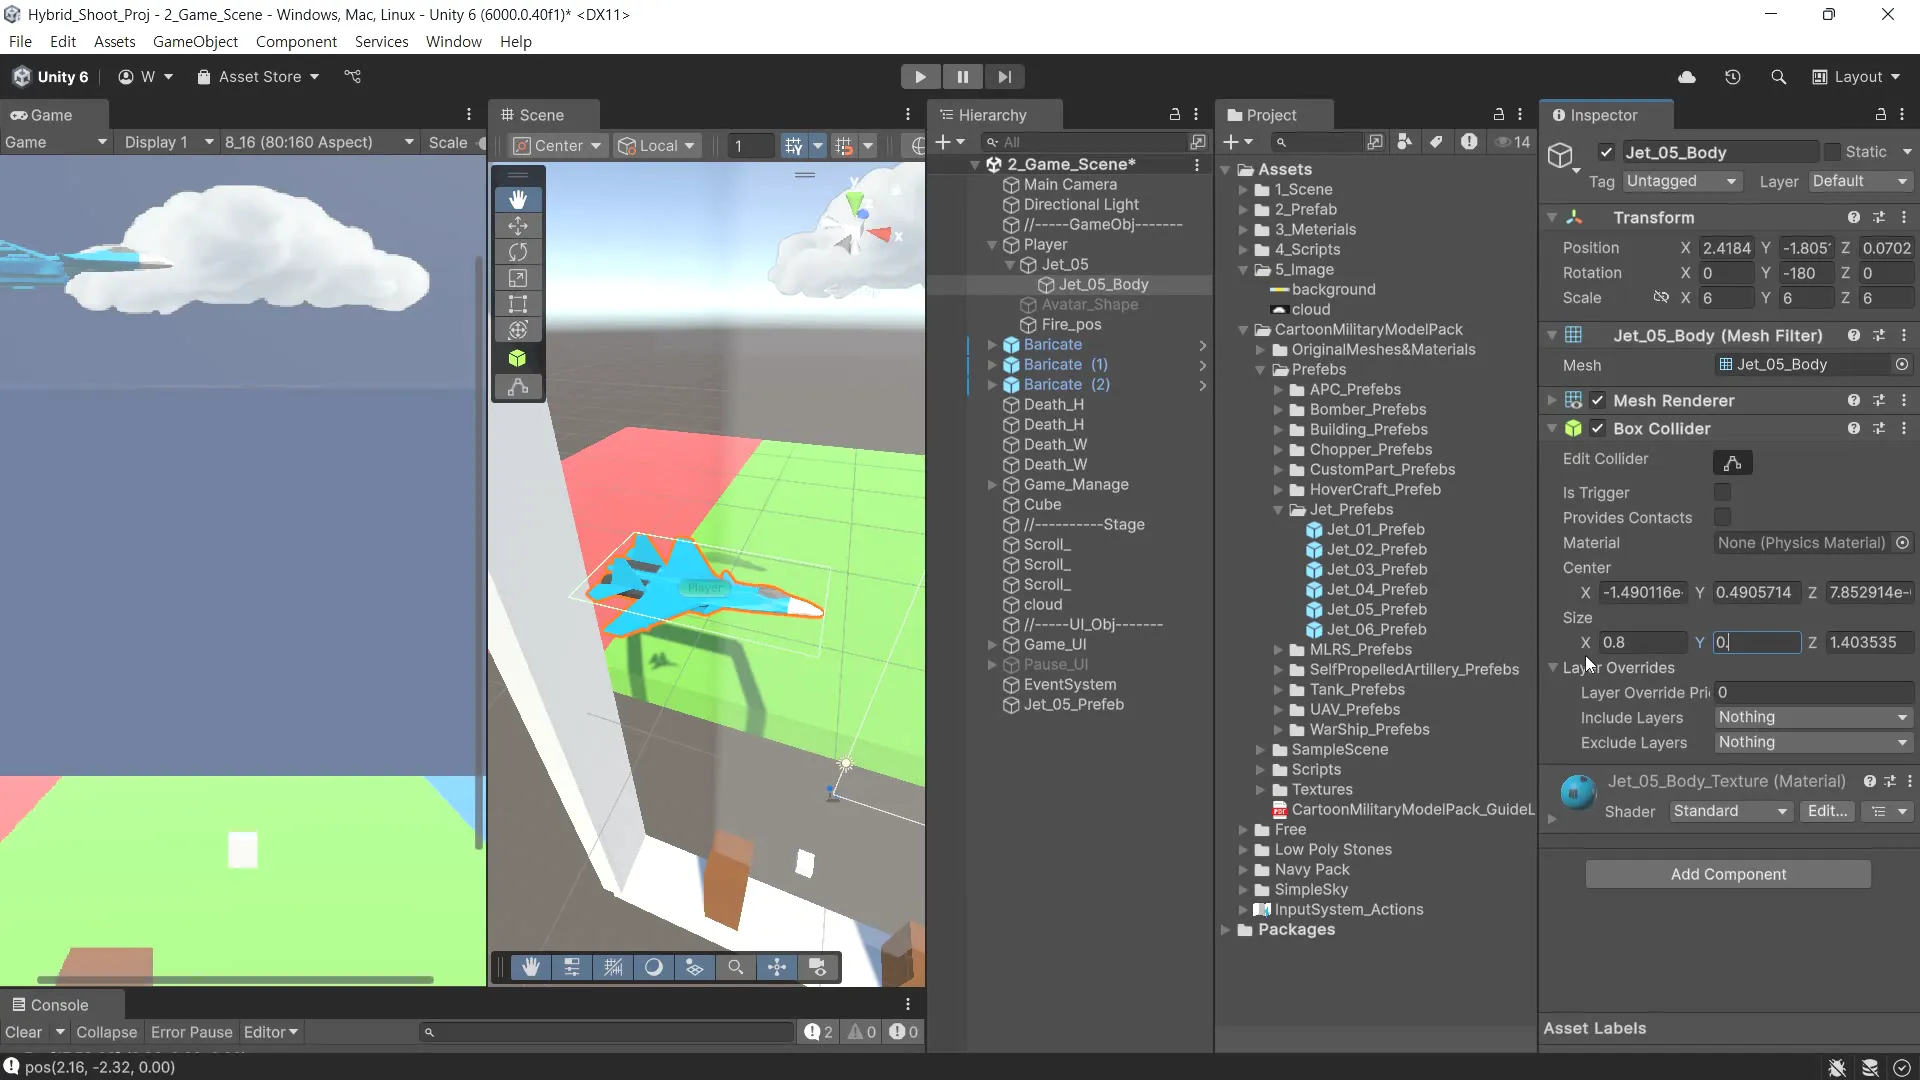
Task: Enable the Is Trigger checkbox
Action: click(x=1722, y=492)
